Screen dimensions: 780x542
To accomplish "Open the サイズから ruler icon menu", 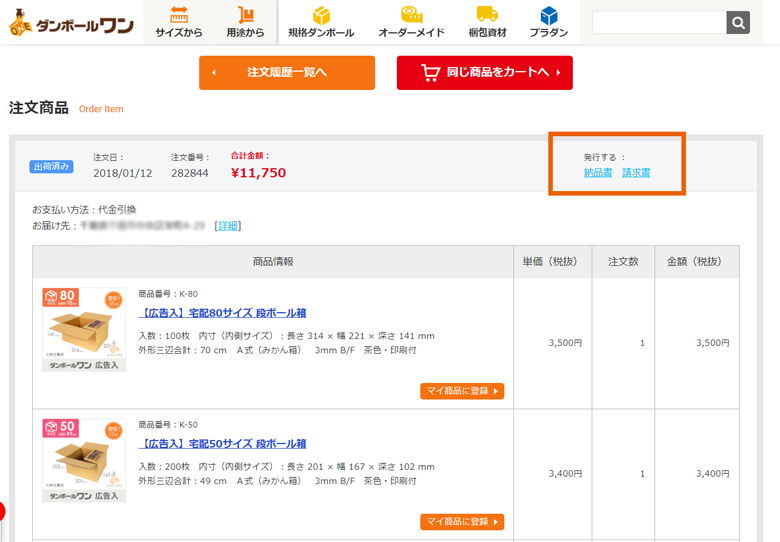I will pos(179,22).
